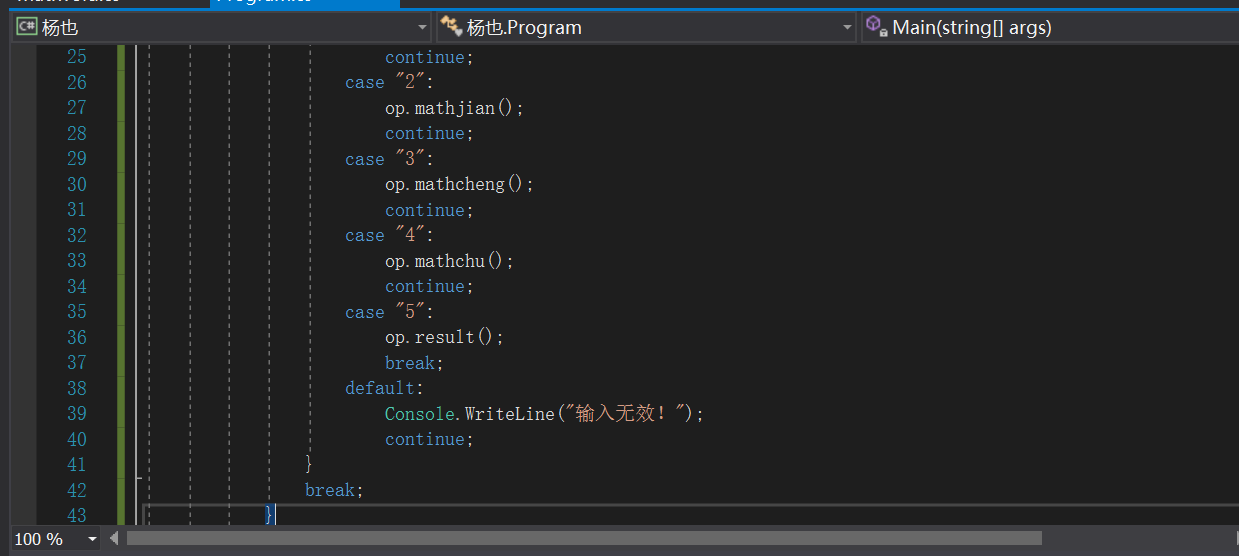
Task: Click the default: label
Action: point(384,388)
